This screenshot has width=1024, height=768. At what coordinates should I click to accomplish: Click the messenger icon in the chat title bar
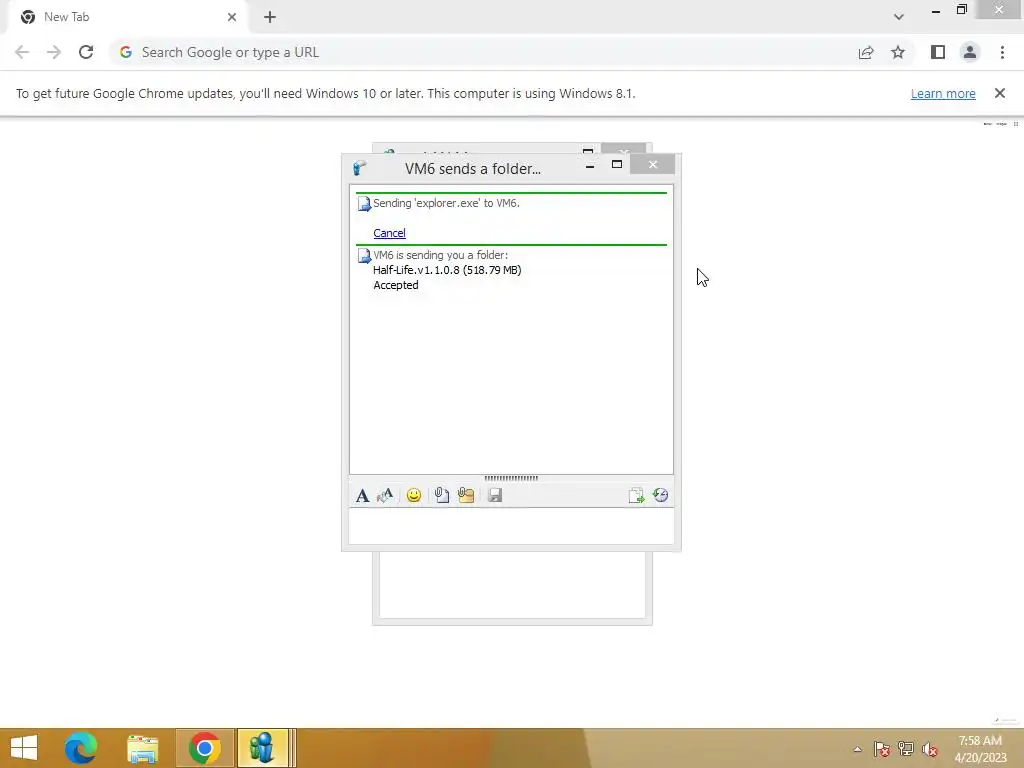pyautogui.click(x=359, y=168)
